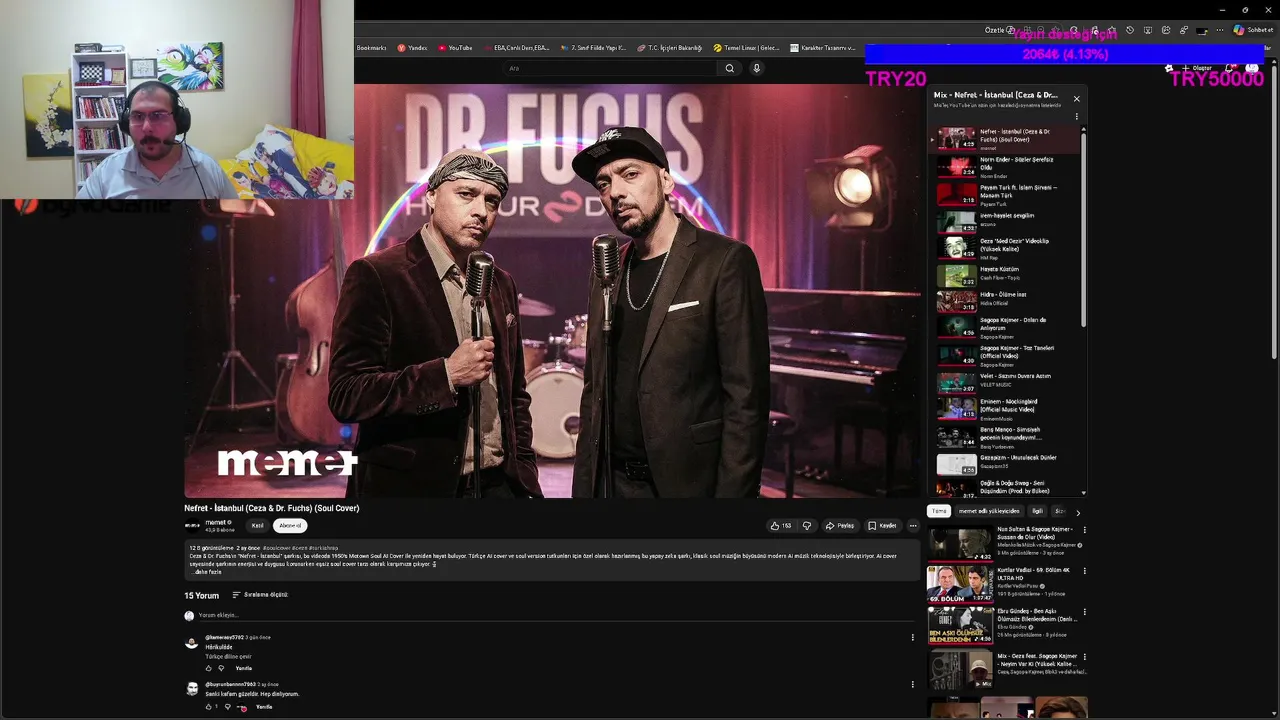The width and height of the screenshot is (1280, 720).
Task: Open the T.C. İçişleri Bakanlığı bookmark
Action: click(670, 48)
